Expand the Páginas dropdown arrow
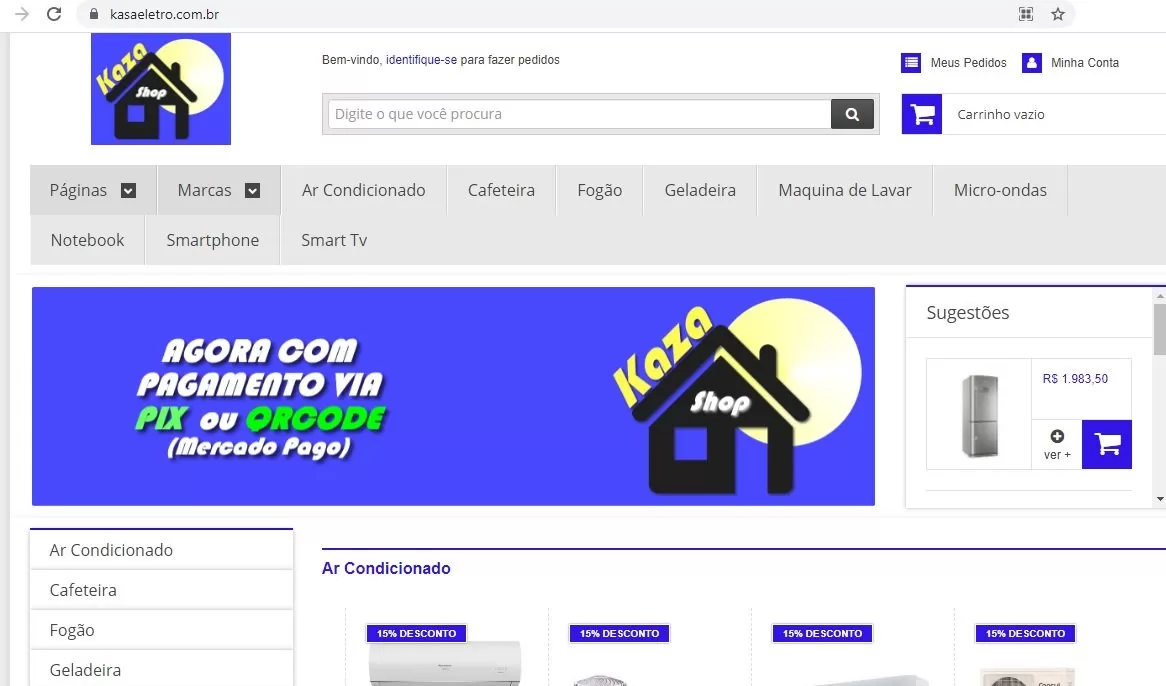 pos(129,191)
